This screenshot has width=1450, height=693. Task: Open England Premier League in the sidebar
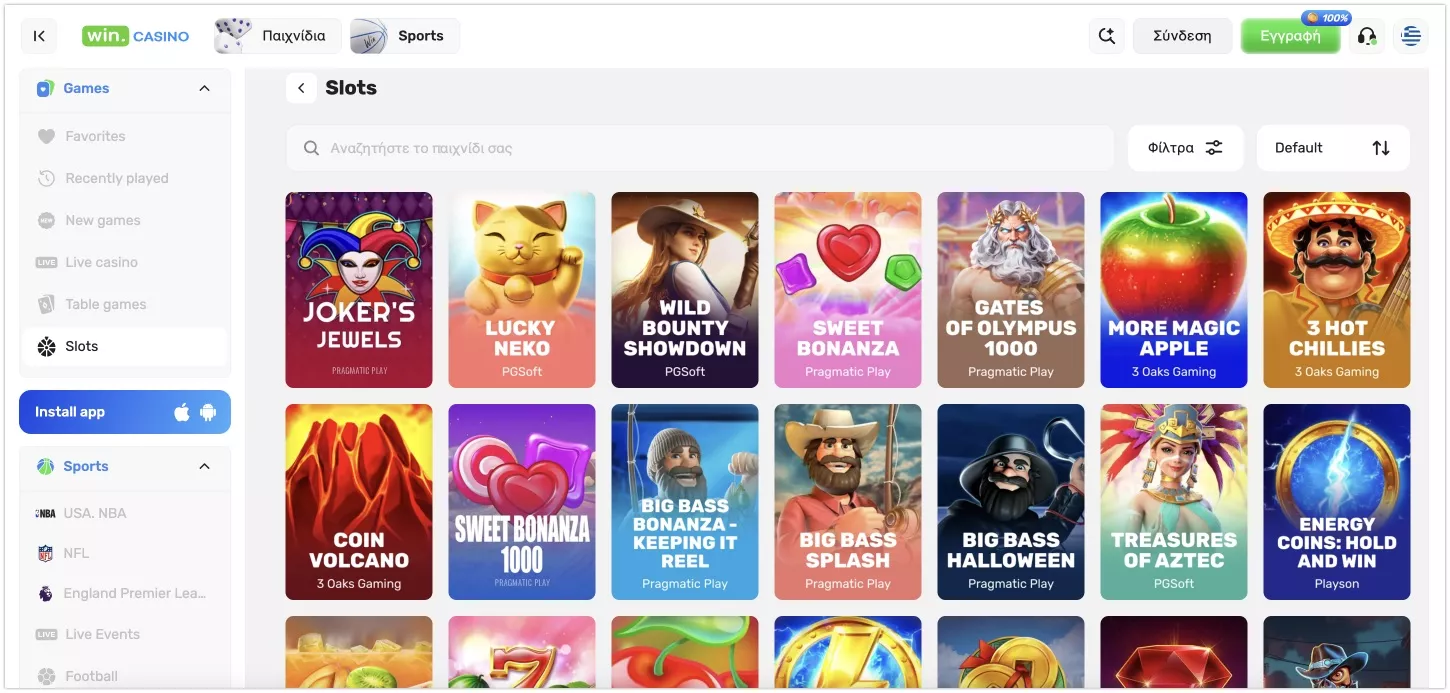125,593
